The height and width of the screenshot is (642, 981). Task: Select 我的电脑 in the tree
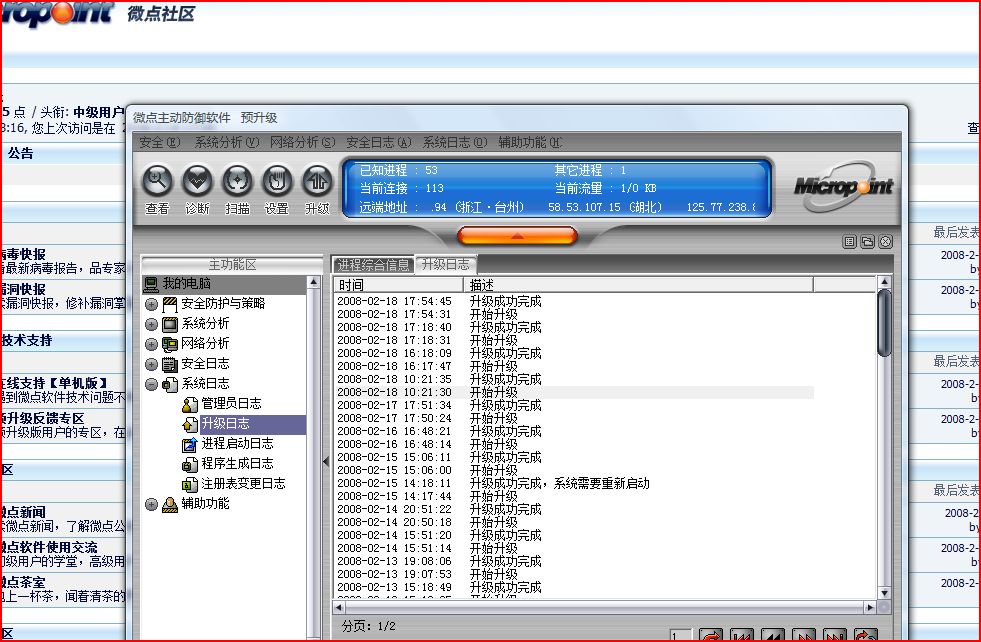tap(186, 283)
